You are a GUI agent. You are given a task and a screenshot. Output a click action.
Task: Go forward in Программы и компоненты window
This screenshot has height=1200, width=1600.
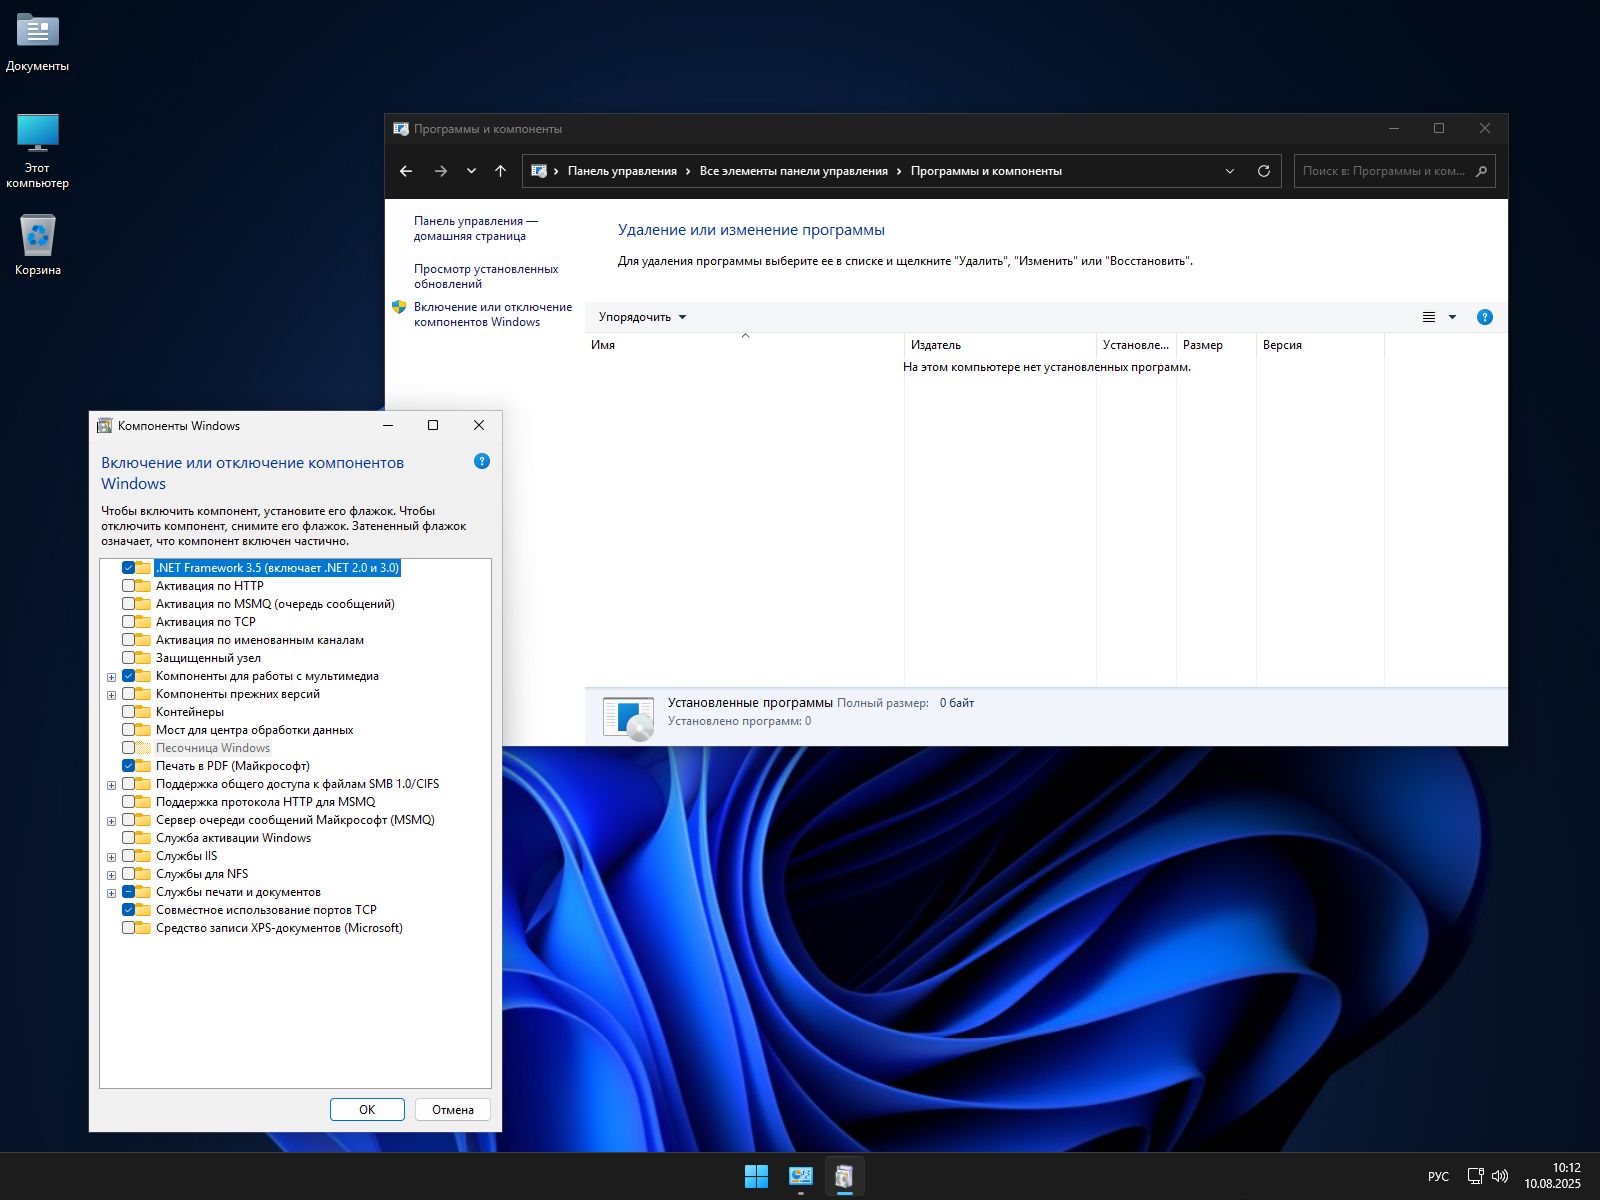(x=440, y=171)
